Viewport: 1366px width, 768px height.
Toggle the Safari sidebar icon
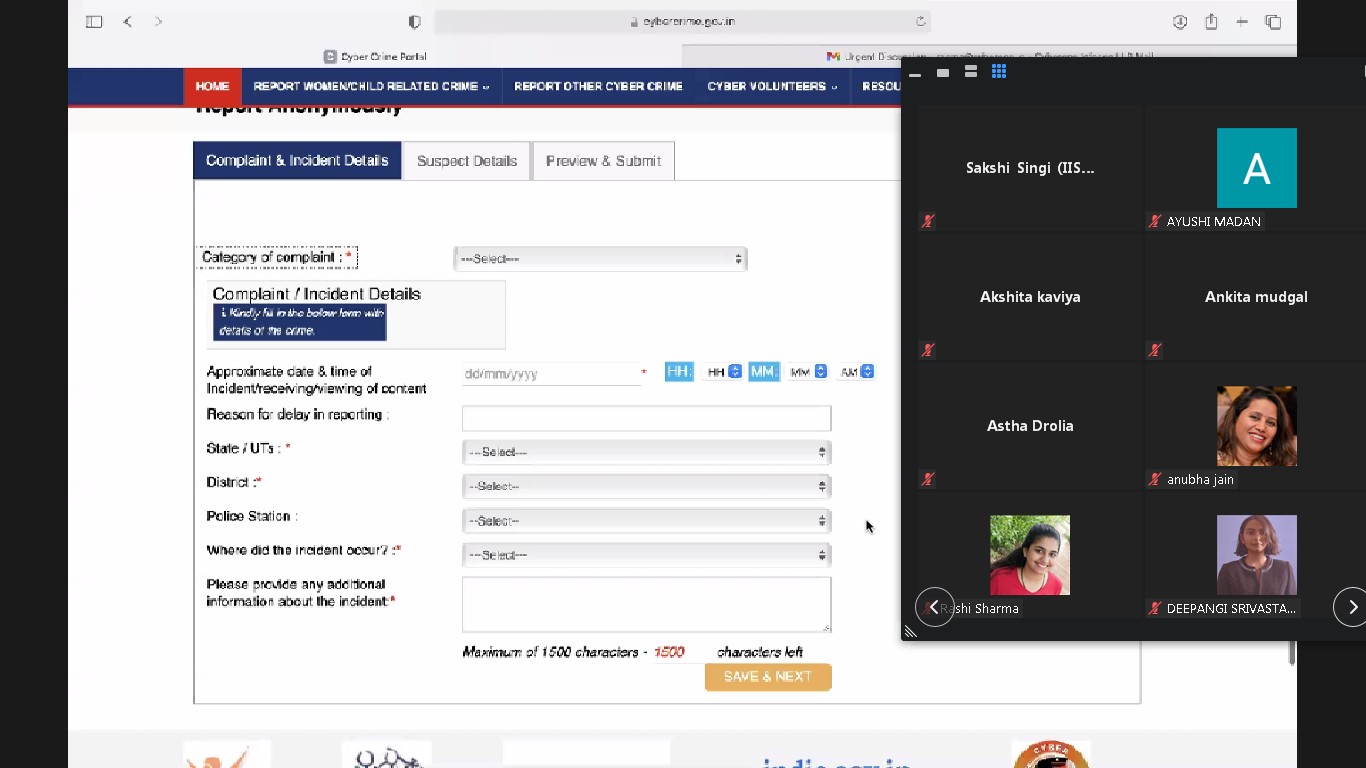pyautogui.click(x=94, y=22)
